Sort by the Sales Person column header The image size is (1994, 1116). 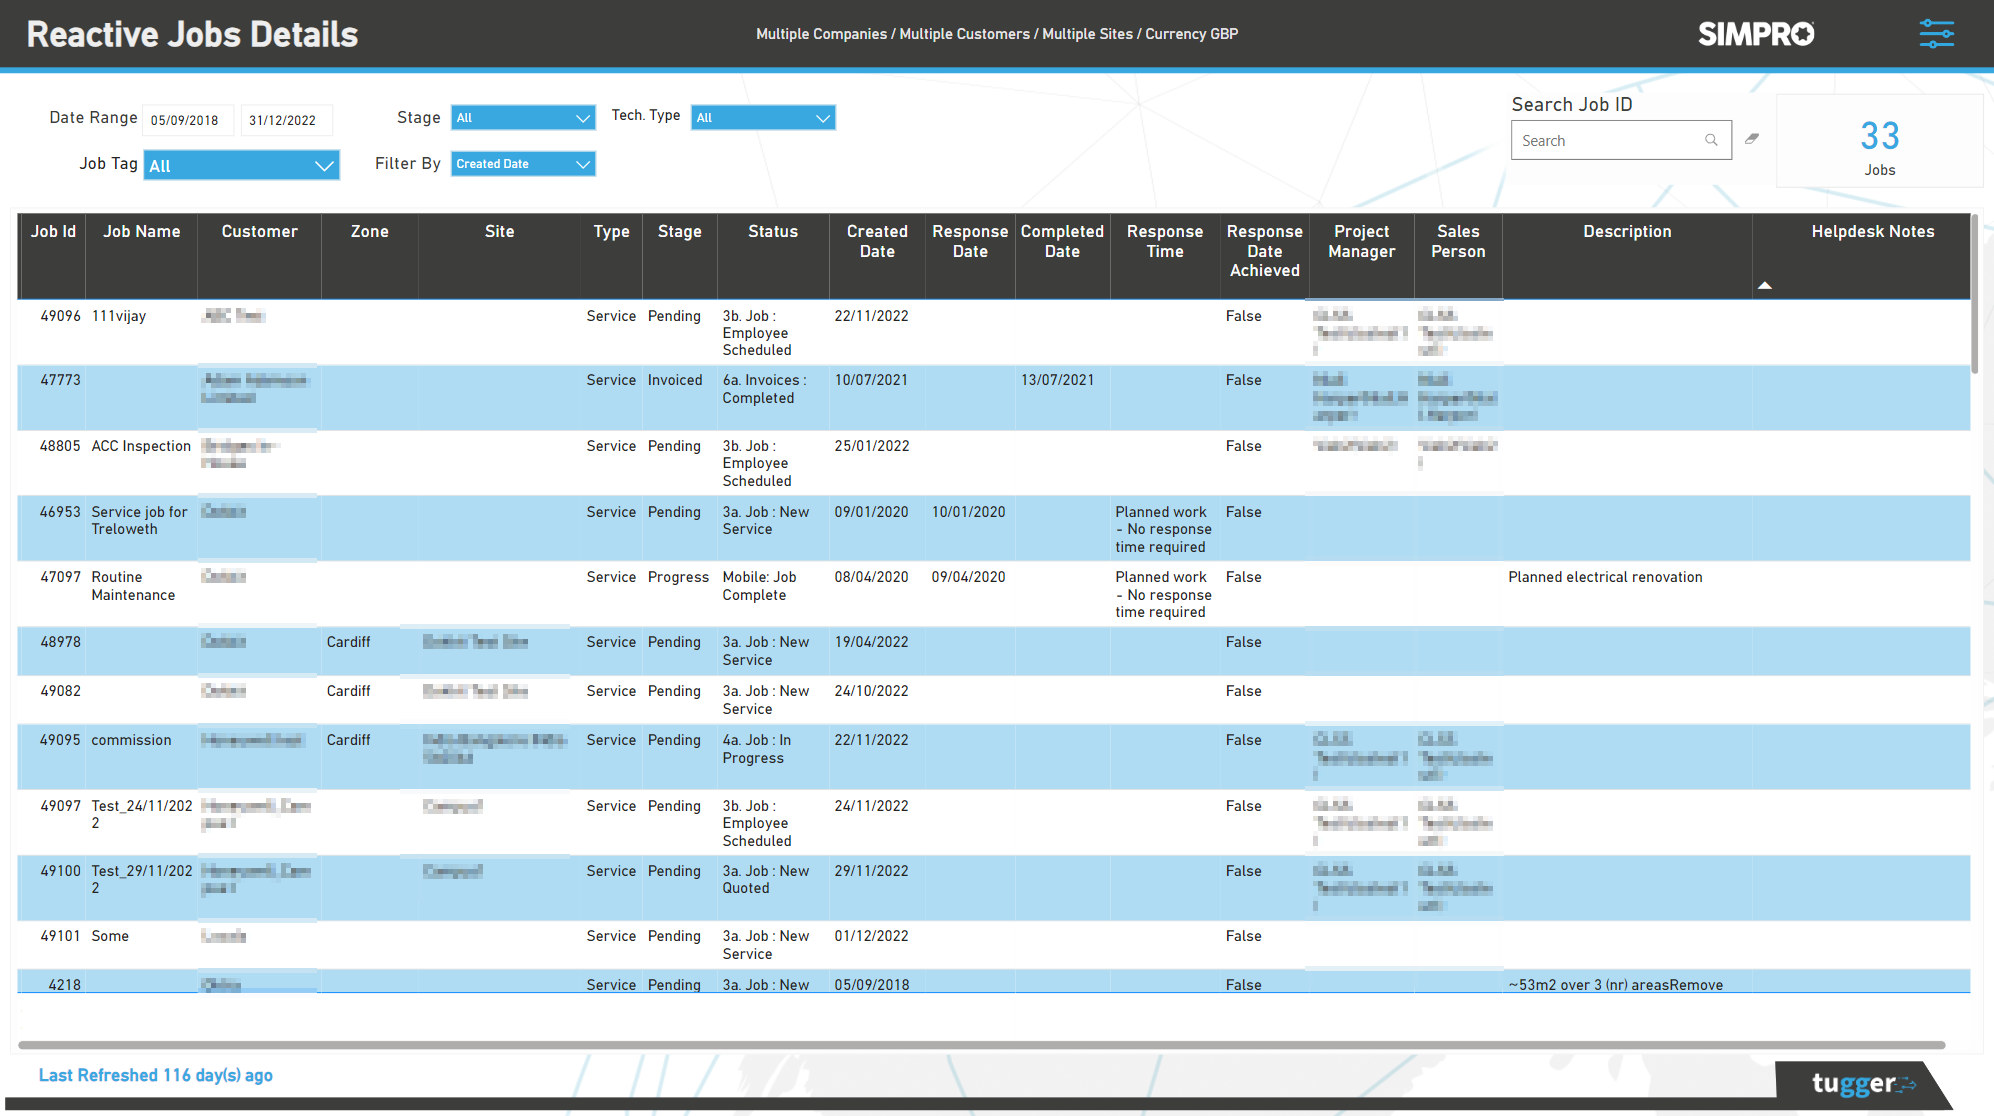[1458, 241]
